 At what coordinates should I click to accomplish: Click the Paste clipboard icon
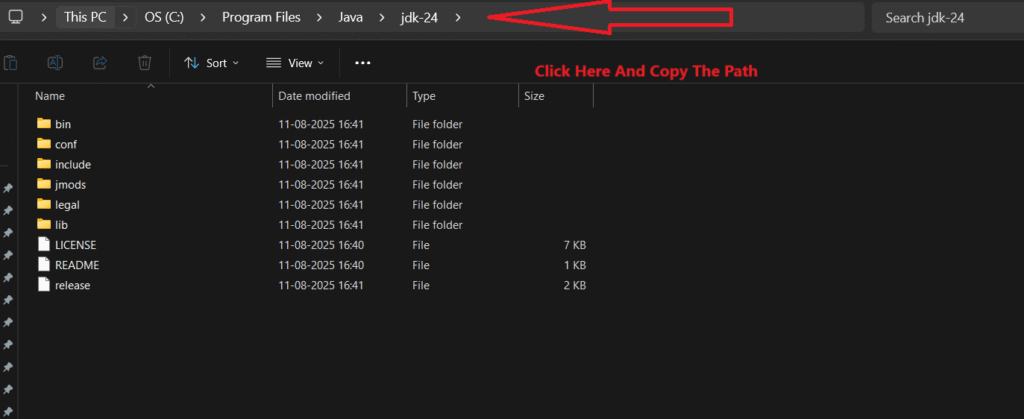[x=10, y=63]
